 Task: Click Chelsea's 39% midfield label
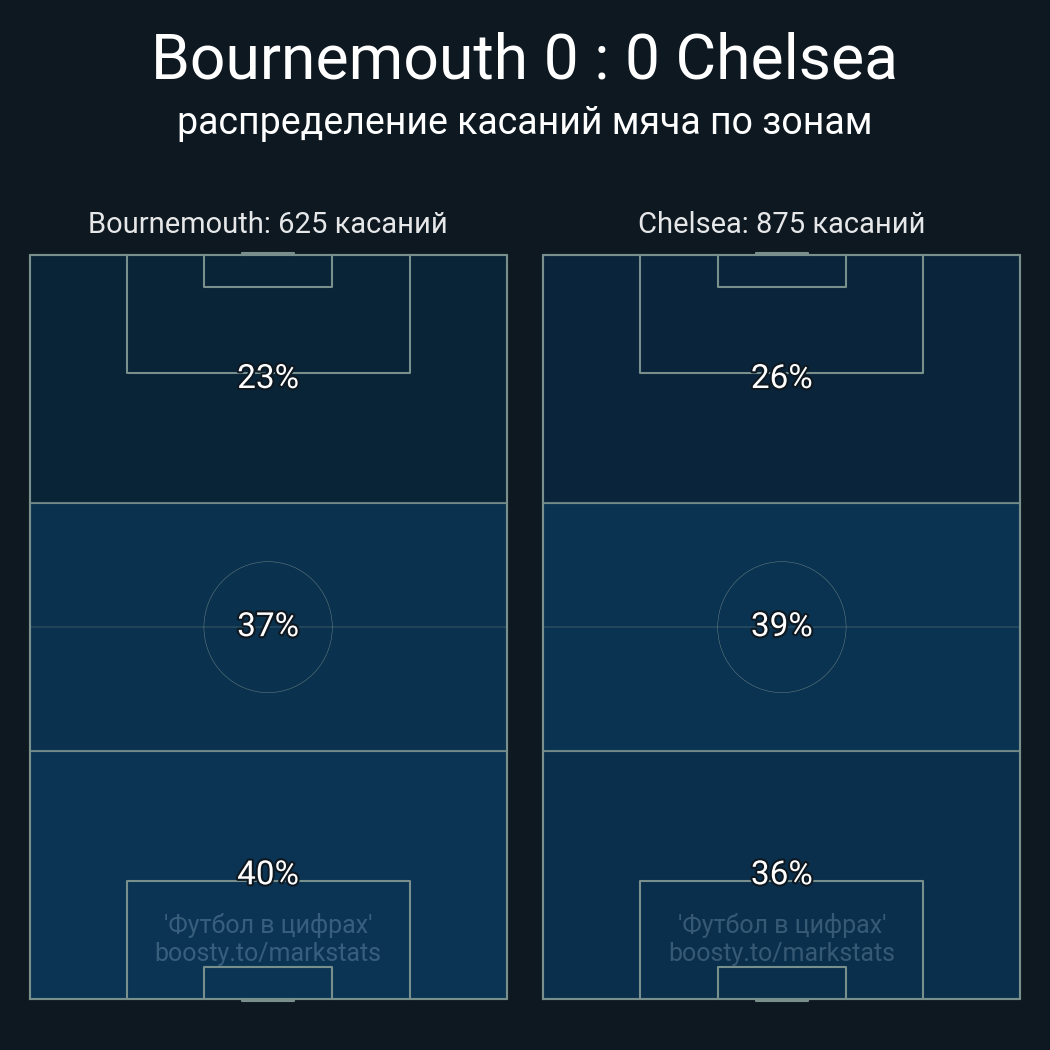pyautogui.click(x=781, y=625)
